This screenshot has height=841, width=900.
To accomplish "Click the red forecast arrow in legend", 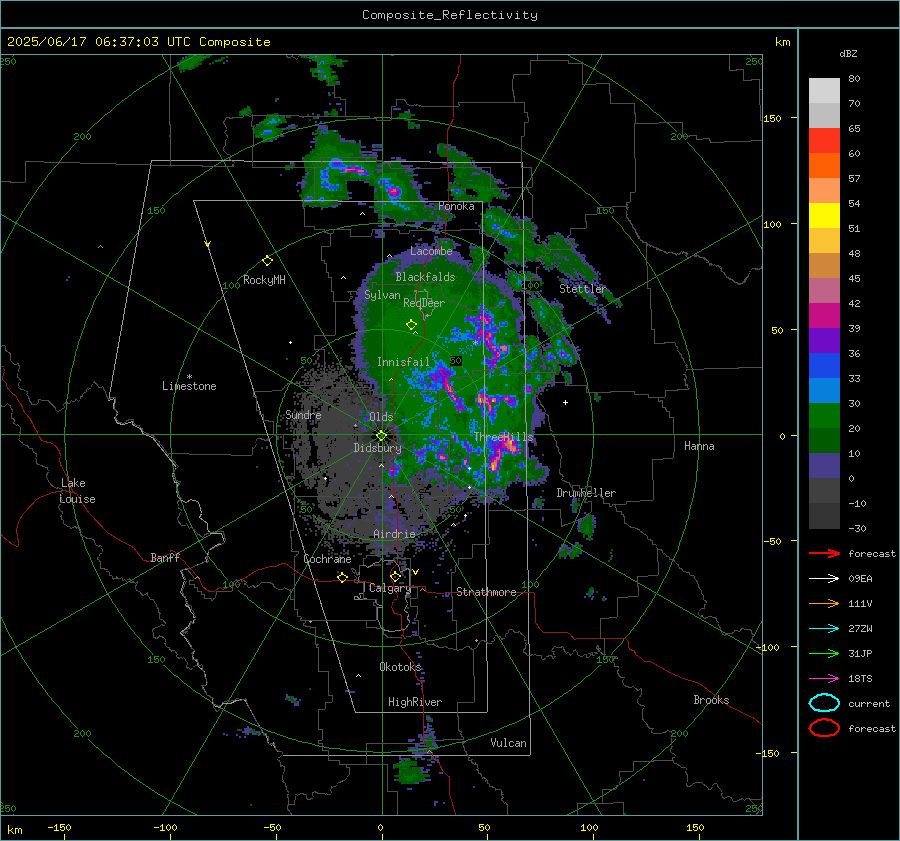I will [824, 553].
